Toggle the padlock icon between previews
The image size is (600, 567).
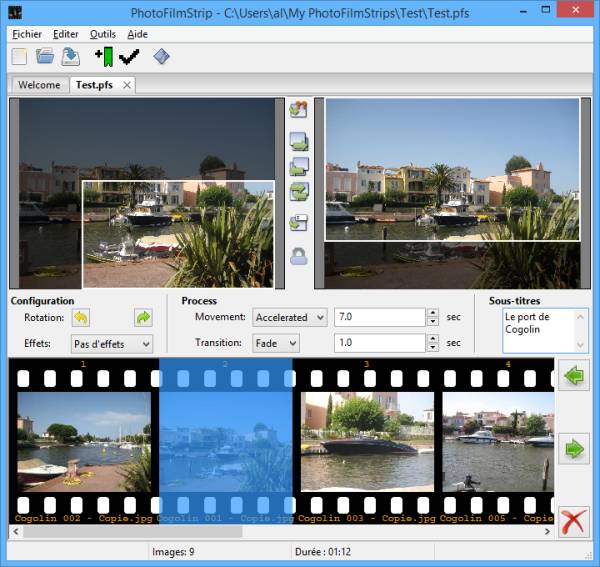tap(298, 256)
